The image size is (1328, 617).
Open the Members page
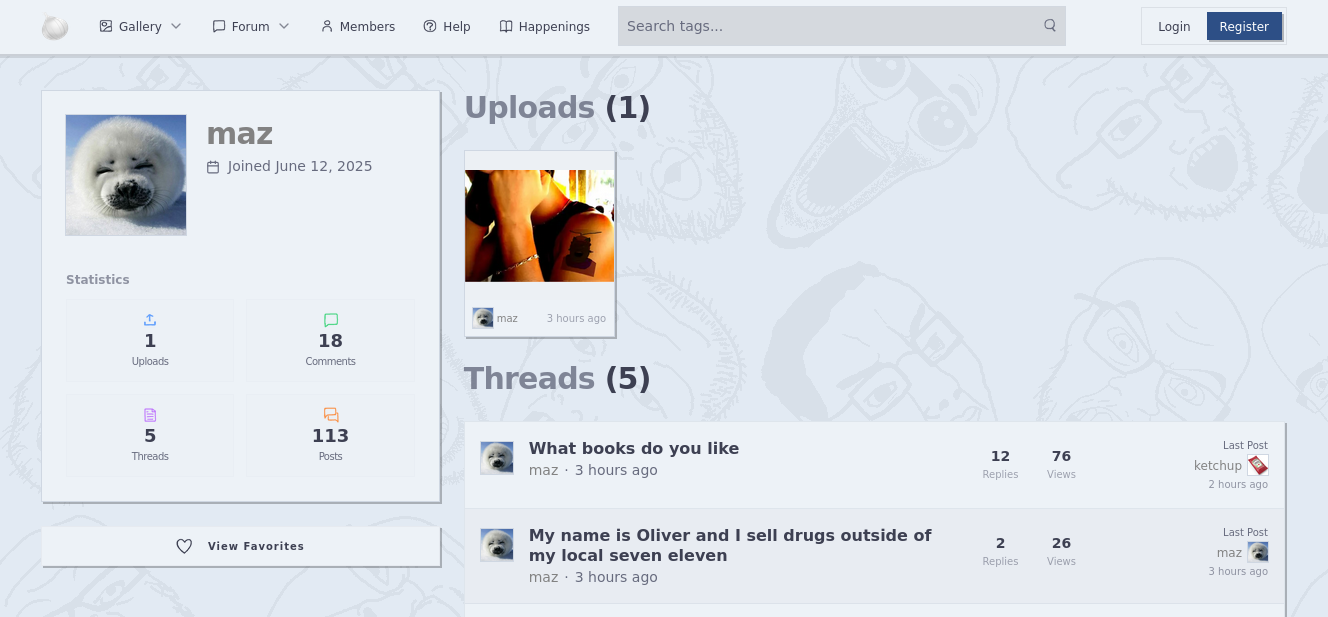coord(358,27)
